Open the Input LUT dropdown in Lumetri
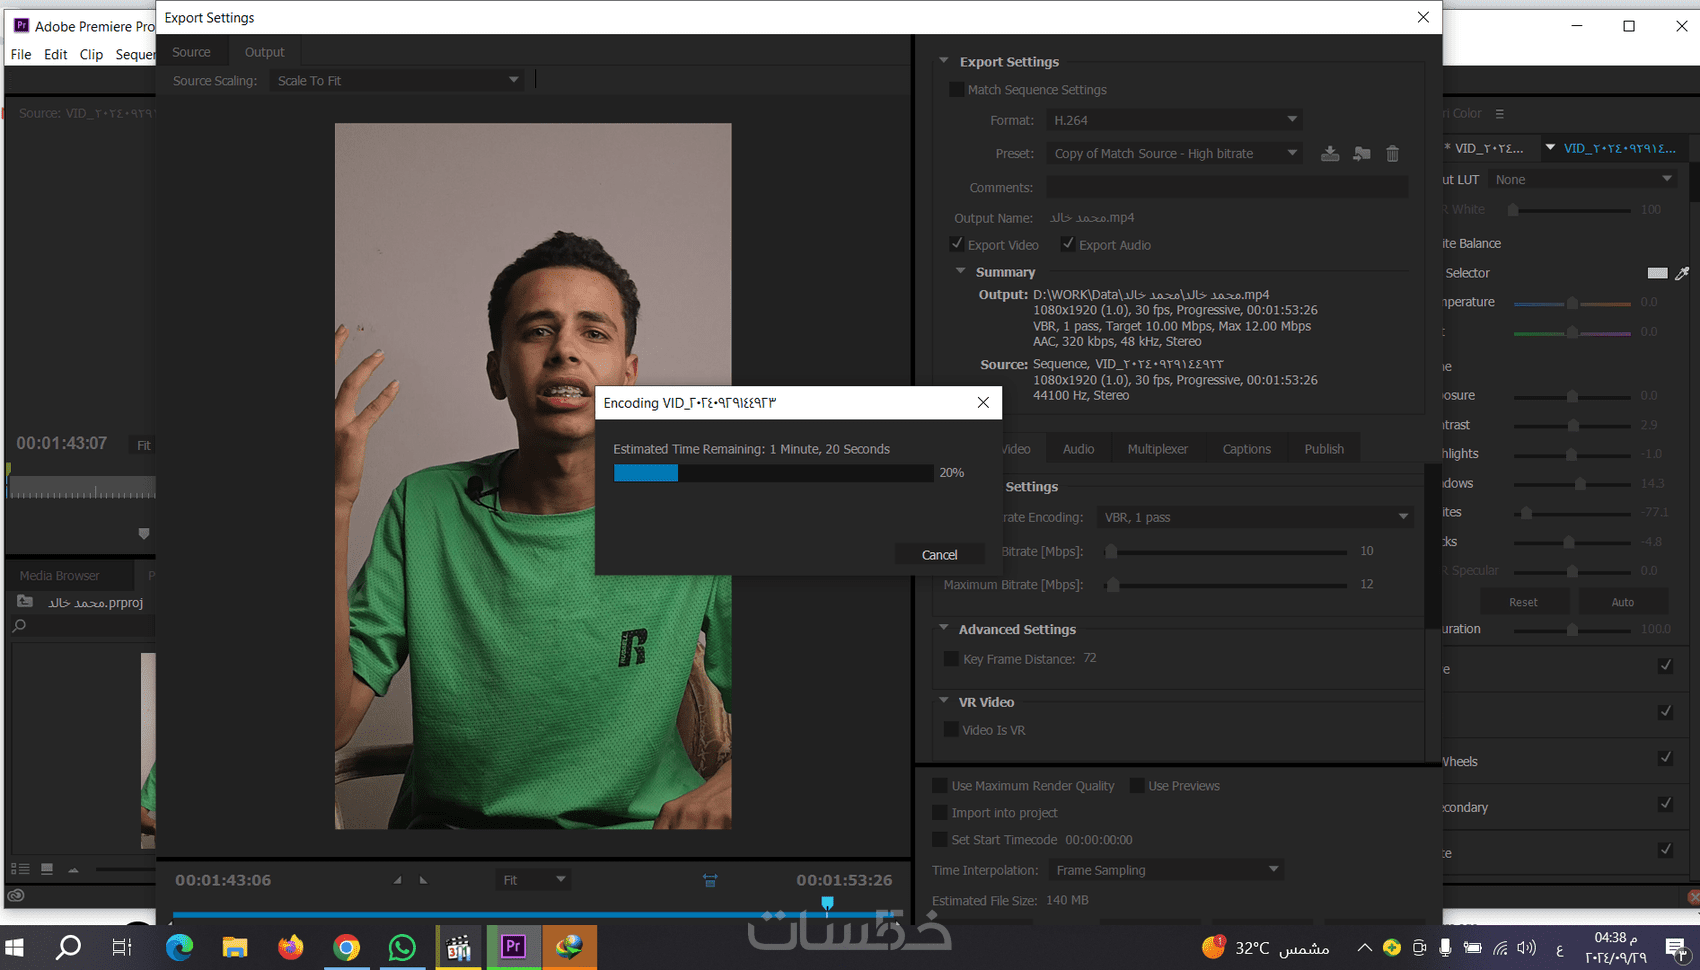The width and height of the screenshot is (1700, 970). pos(1582,180)
